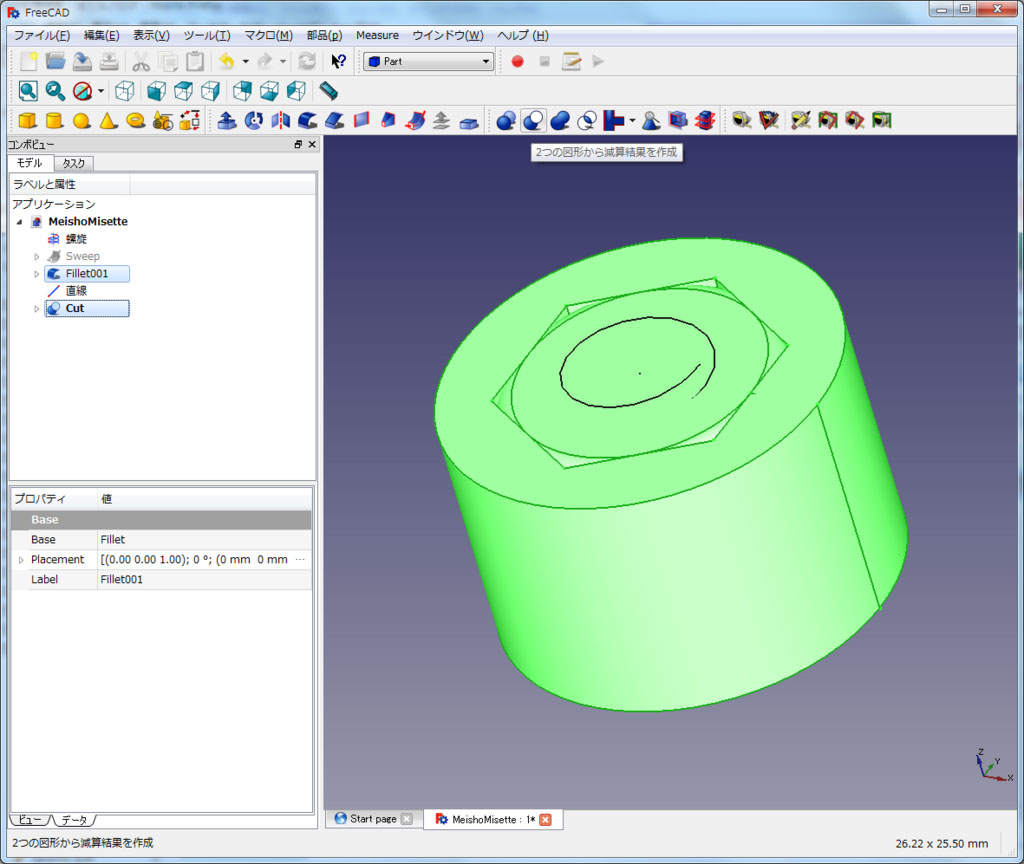The height and width of the screenshot is (864, 1024).
Task: Click the Label value Fillet001 field
Action: [x=204, y=580]
